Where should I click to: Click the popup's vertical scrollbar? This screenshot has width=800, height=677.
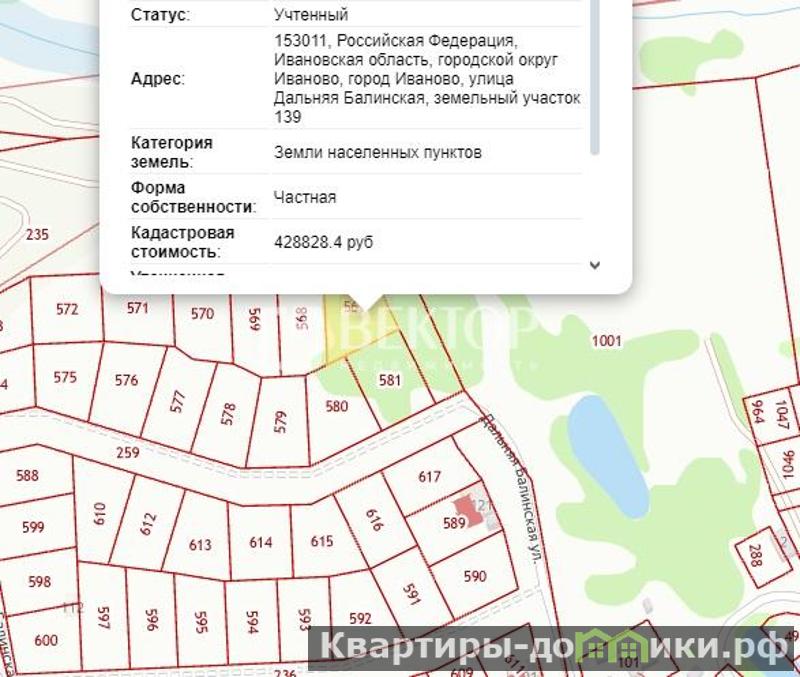click(x=595, y=80)
